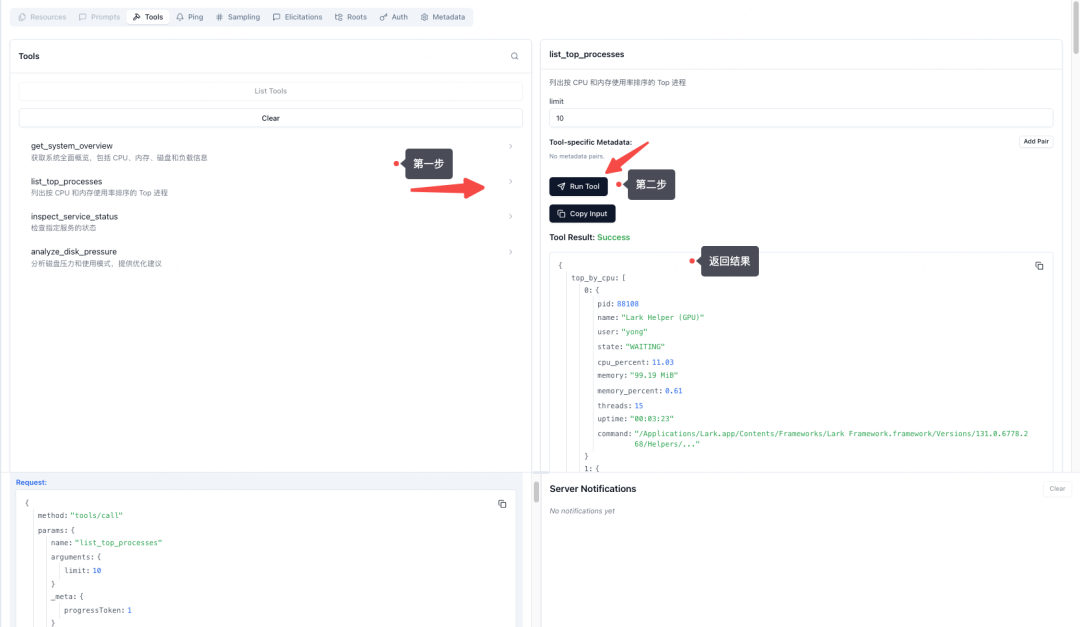1080x627 pixels.
Task: Expand the get_system_overview tool chevron
Action: click(510, 146)
